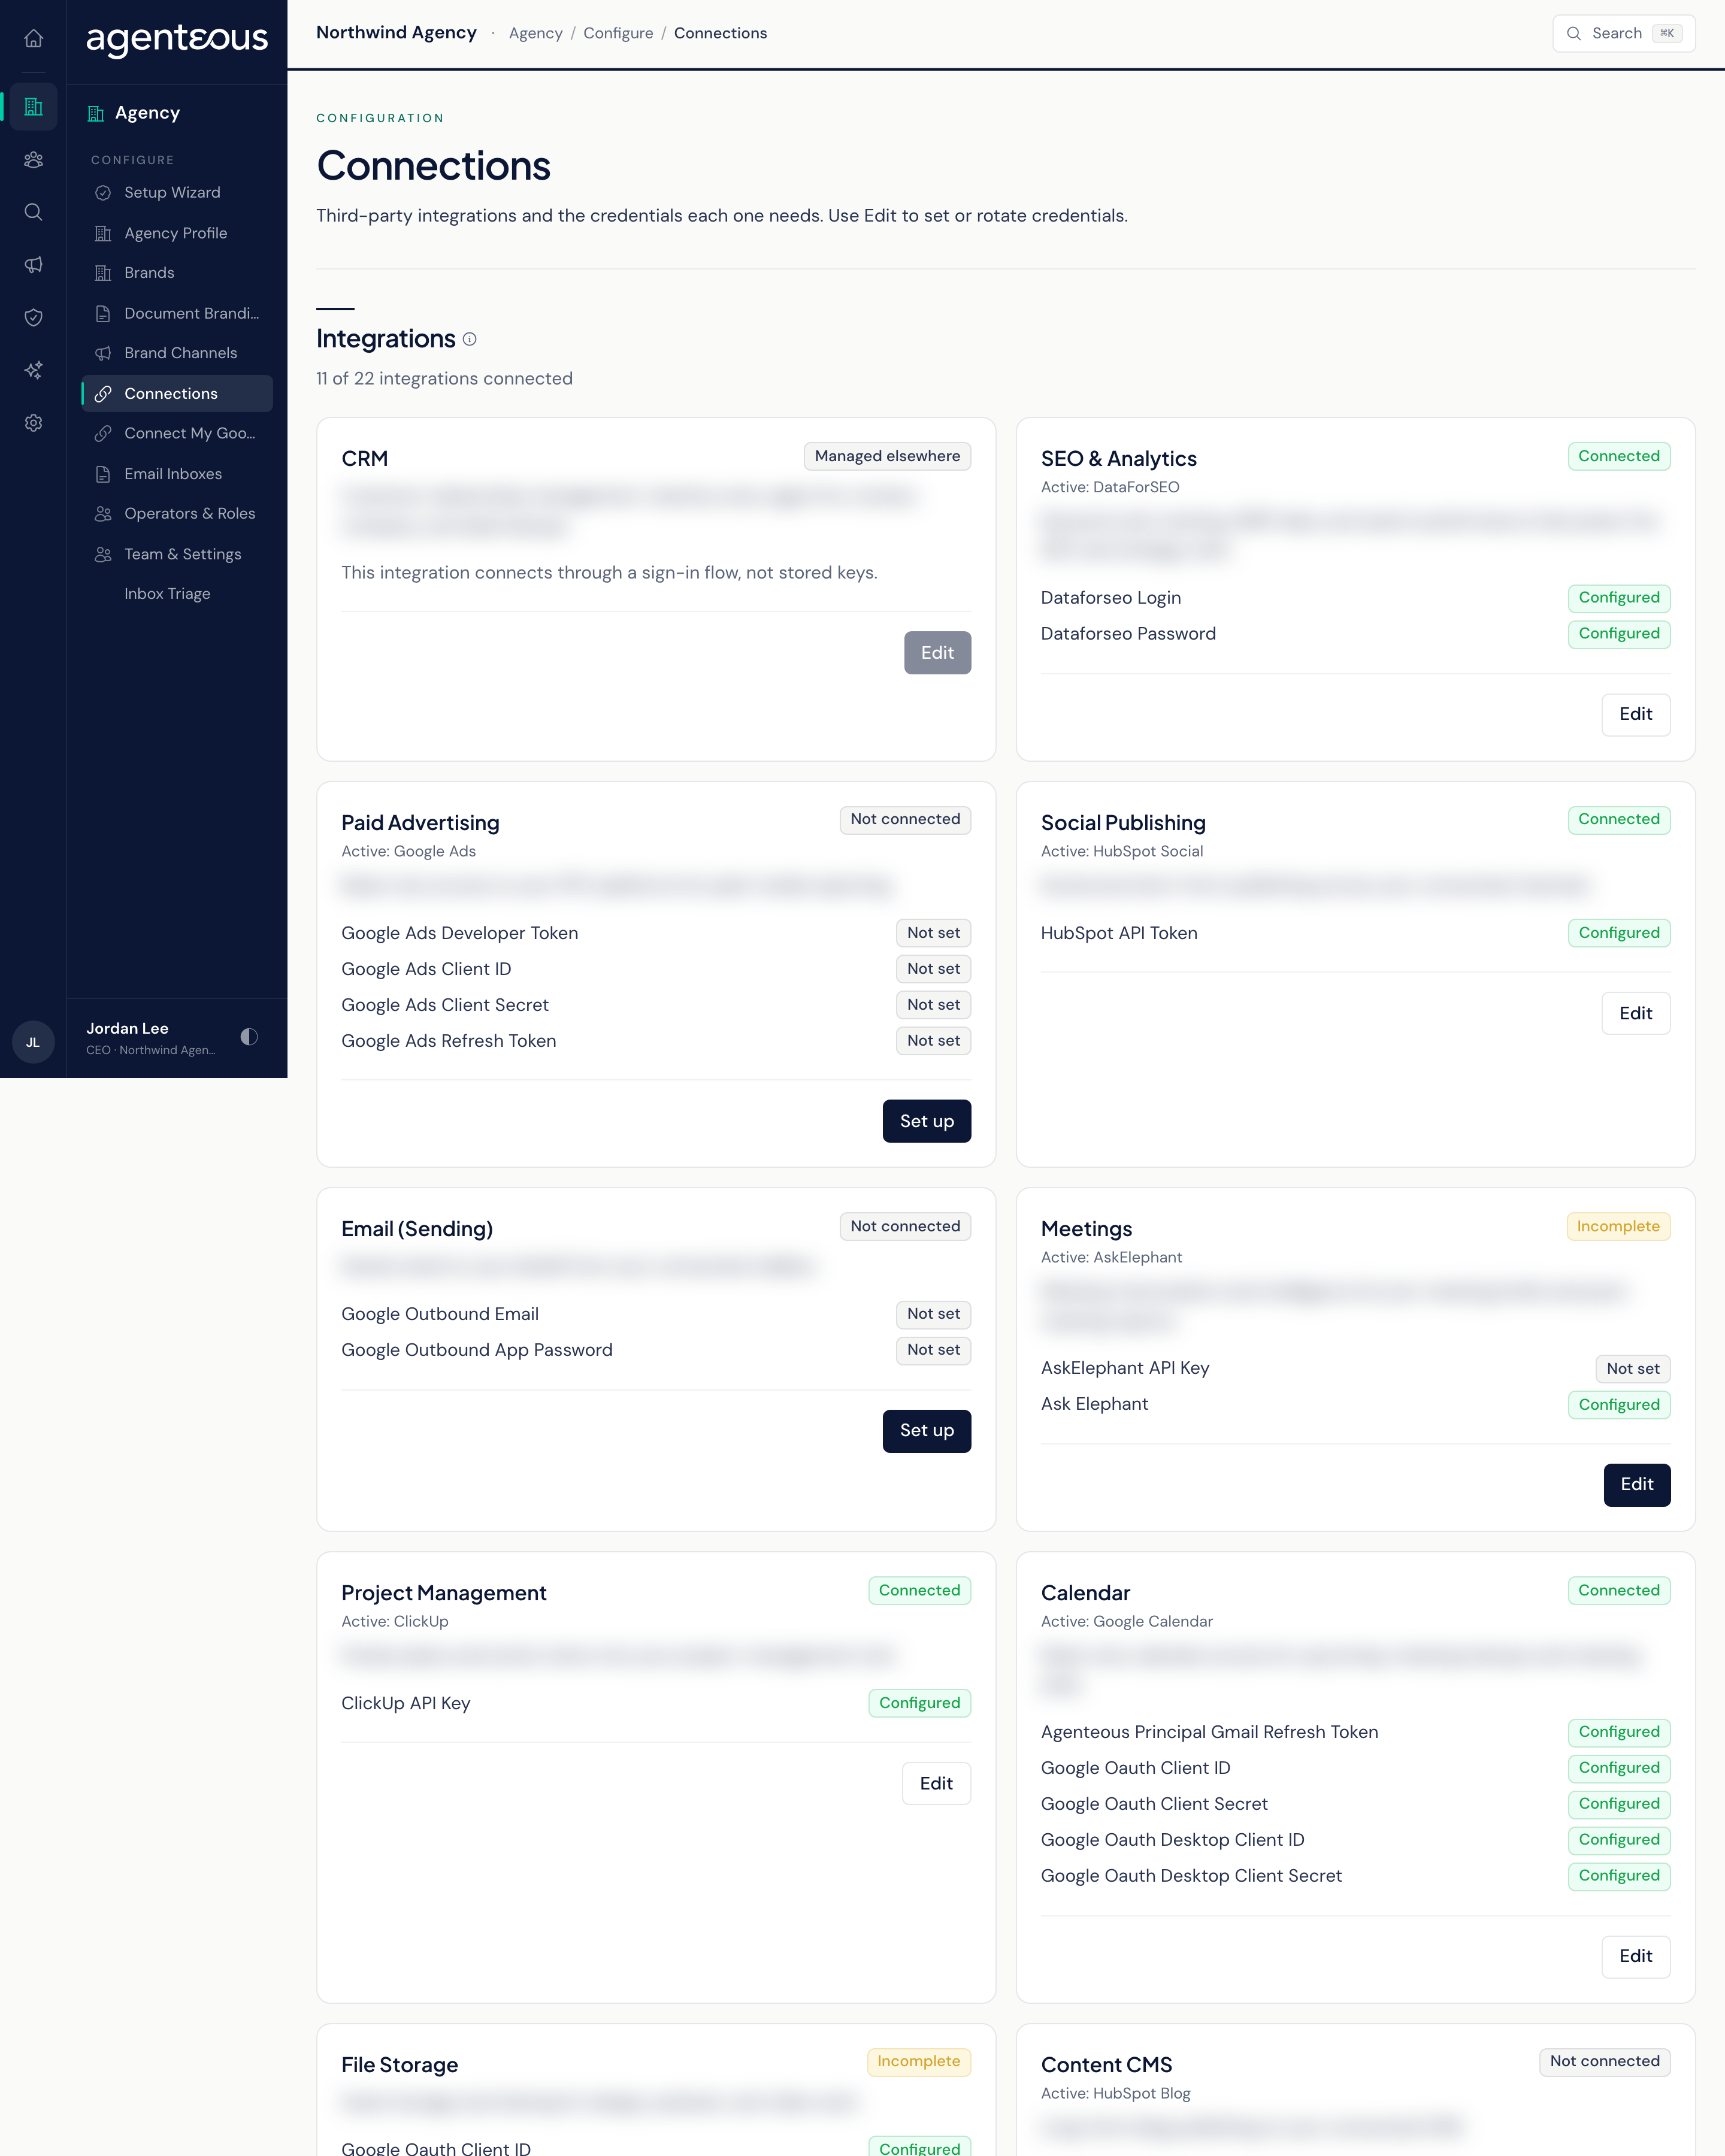Click Configure breadcrumb link
Image resolution: width=1725 pixels, height=2156 pixels.
click(x=618, y=33)
